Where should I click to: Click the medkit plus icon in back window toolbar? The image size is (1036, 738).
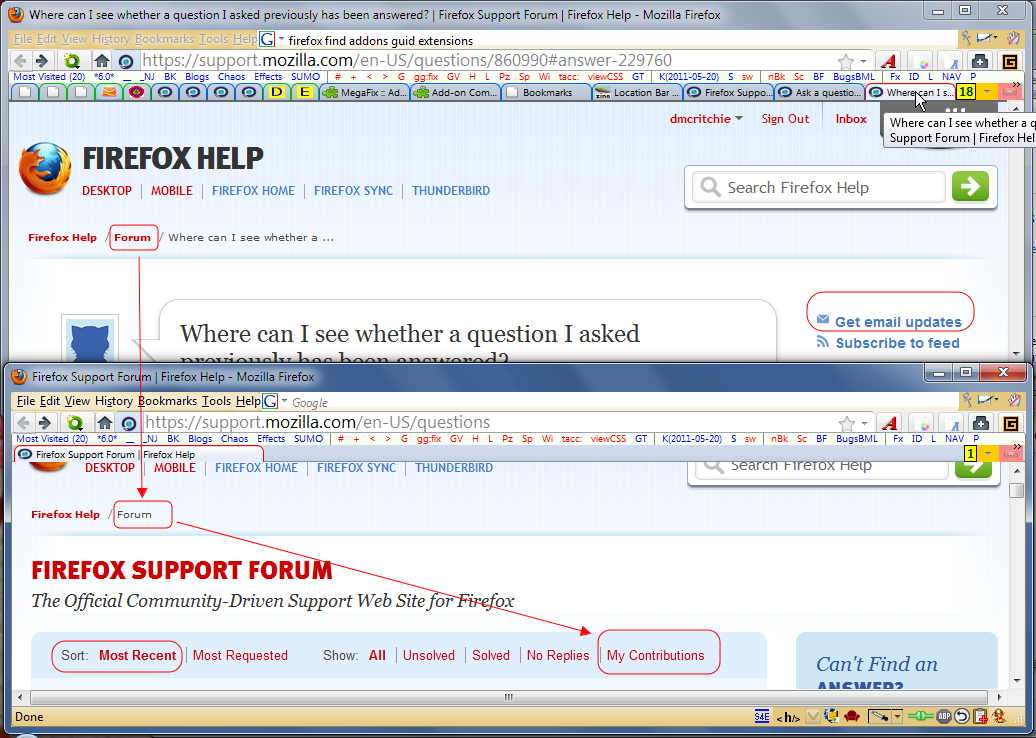(980, 61)
